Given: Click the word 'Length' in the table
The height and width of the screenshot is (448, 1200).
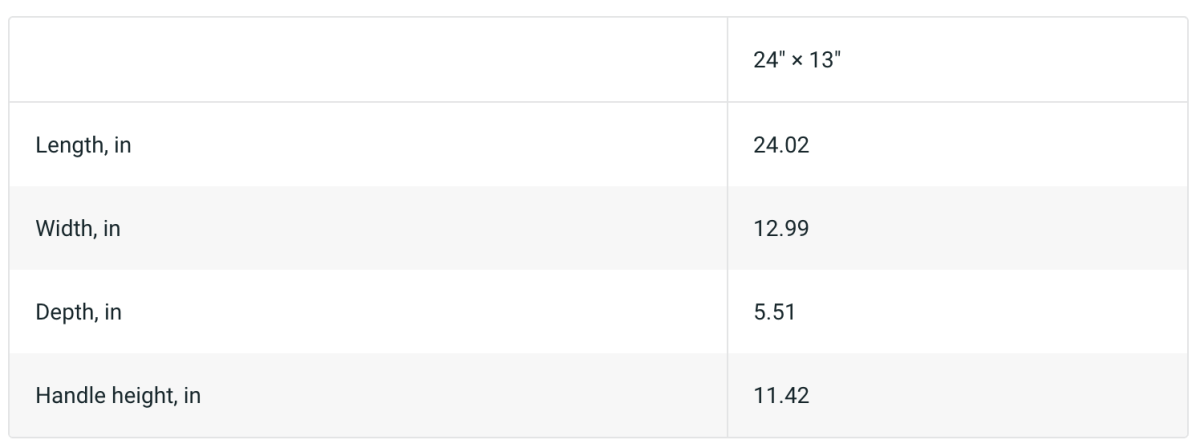Looking at the screenshot, I should [x=65, y=145].
